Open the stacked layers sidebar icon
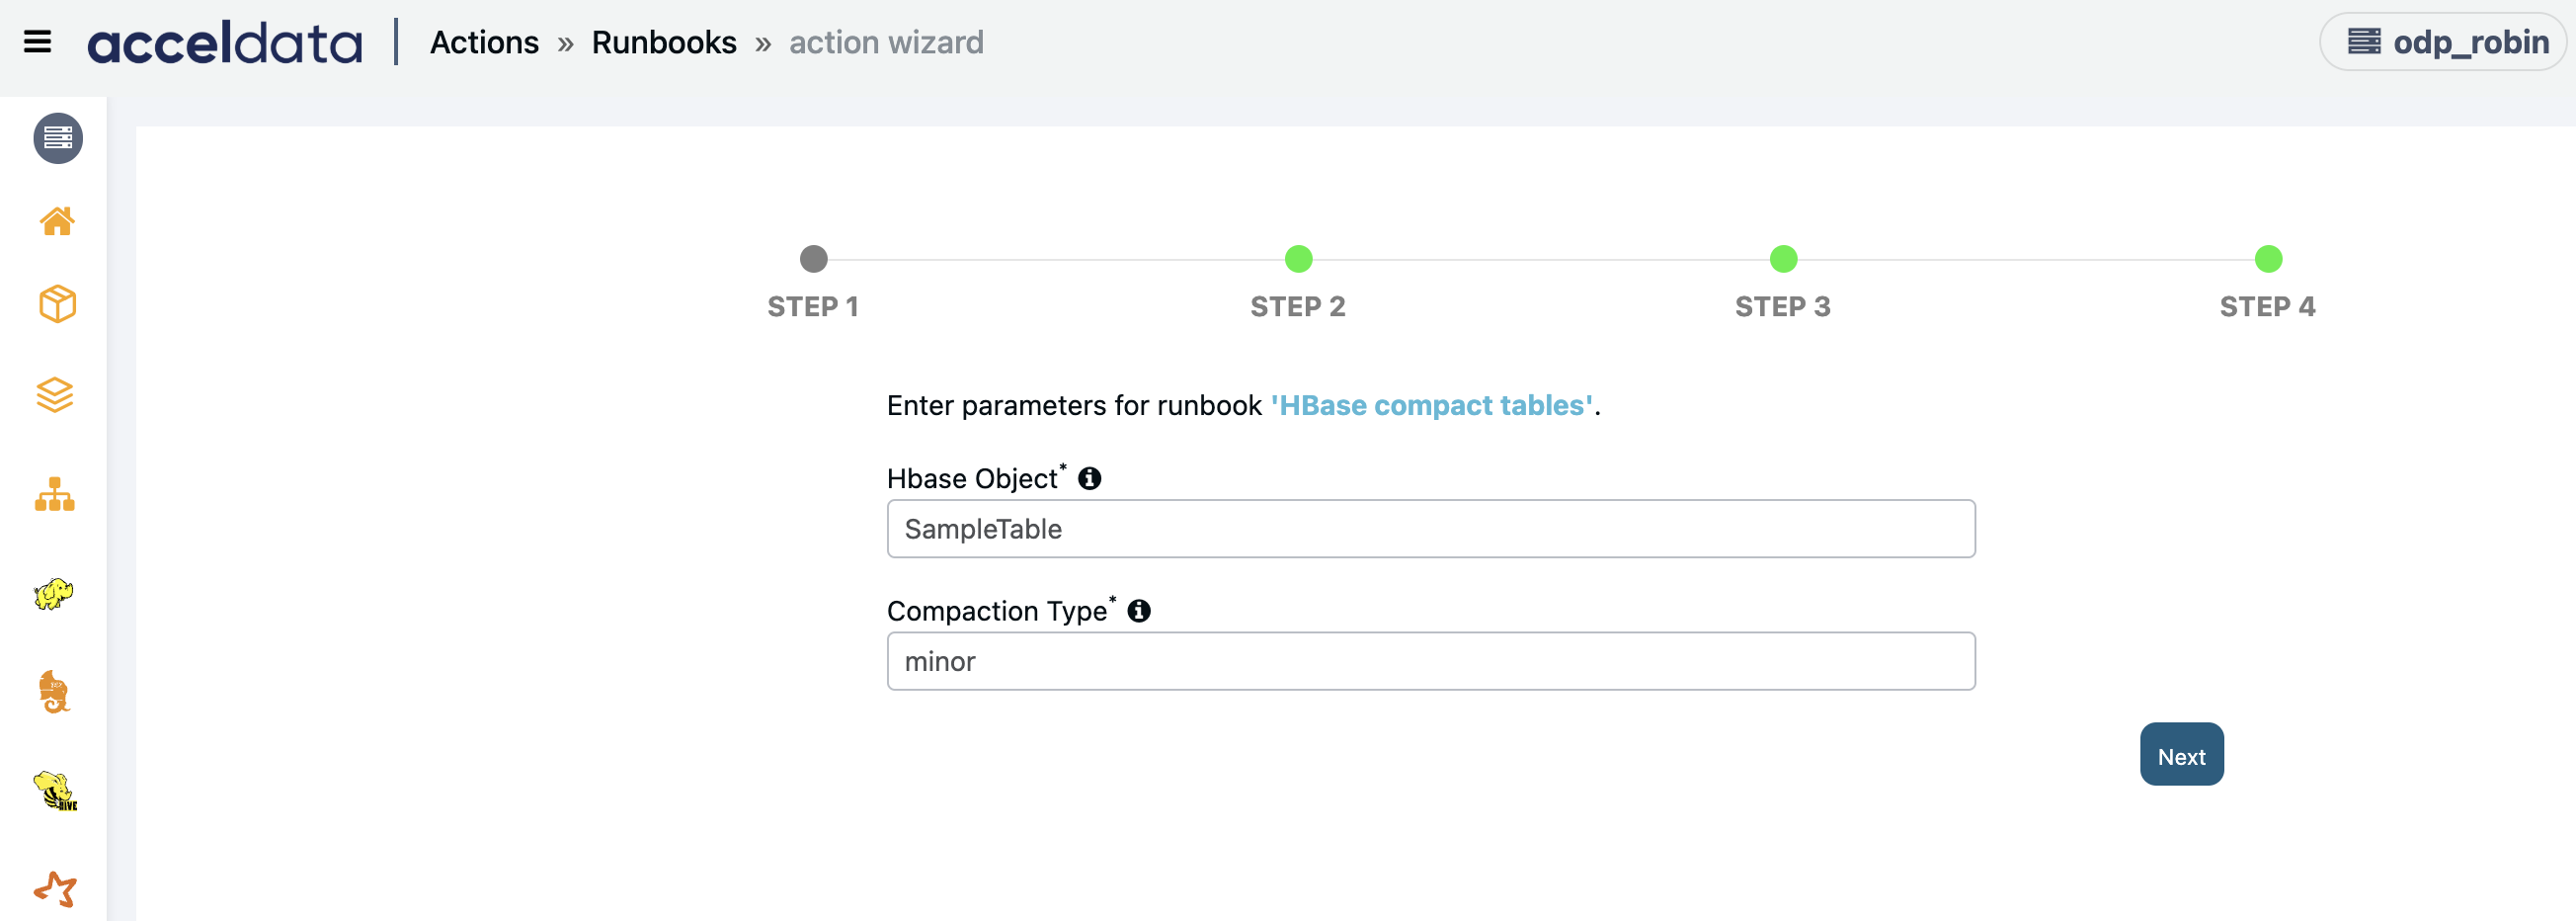 pos(55,395)
